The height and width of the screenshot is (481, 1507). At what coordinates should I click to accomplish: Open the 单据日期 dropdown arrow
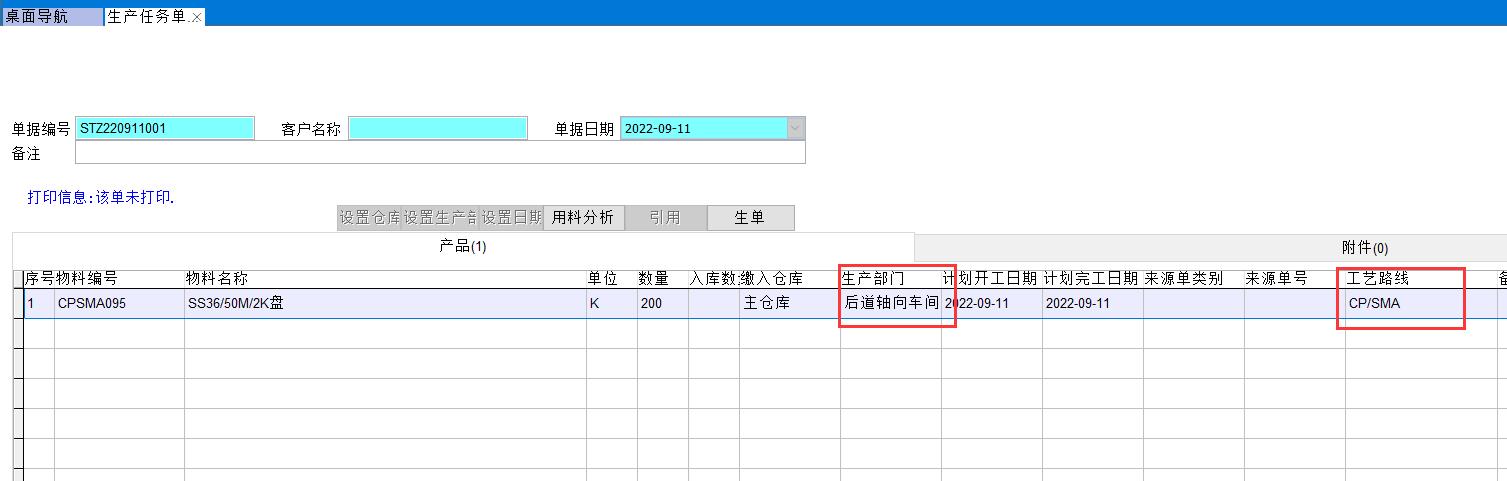point(795,129)
